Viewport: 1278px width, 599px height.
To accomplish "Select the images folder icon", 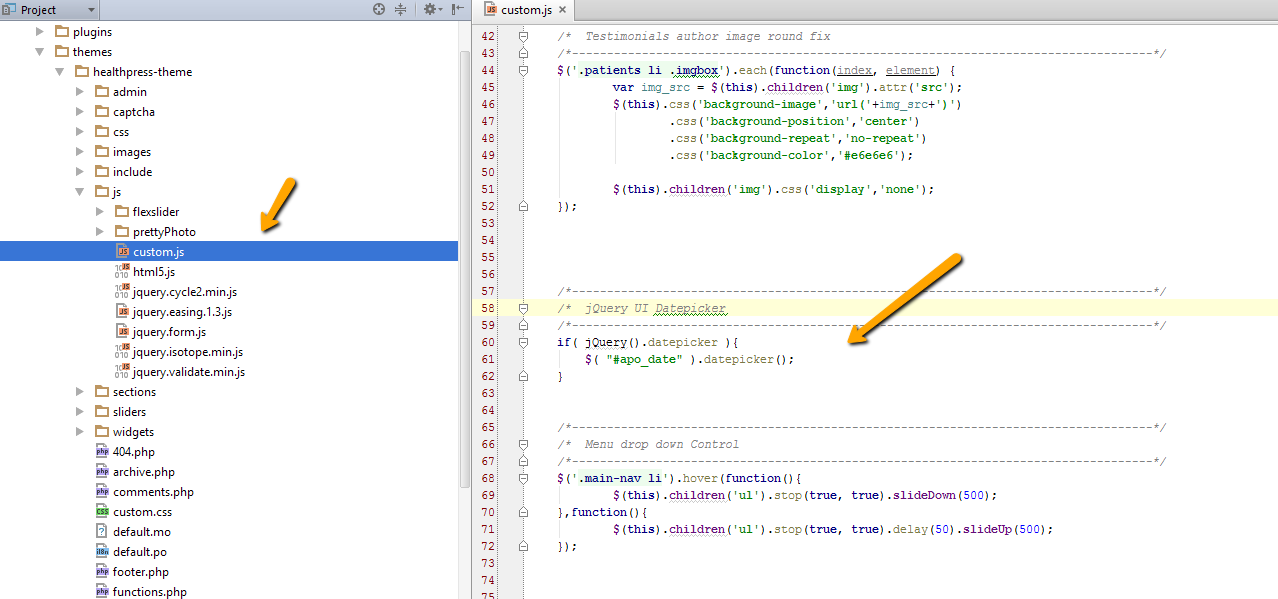I will click(x=102, y=151).
